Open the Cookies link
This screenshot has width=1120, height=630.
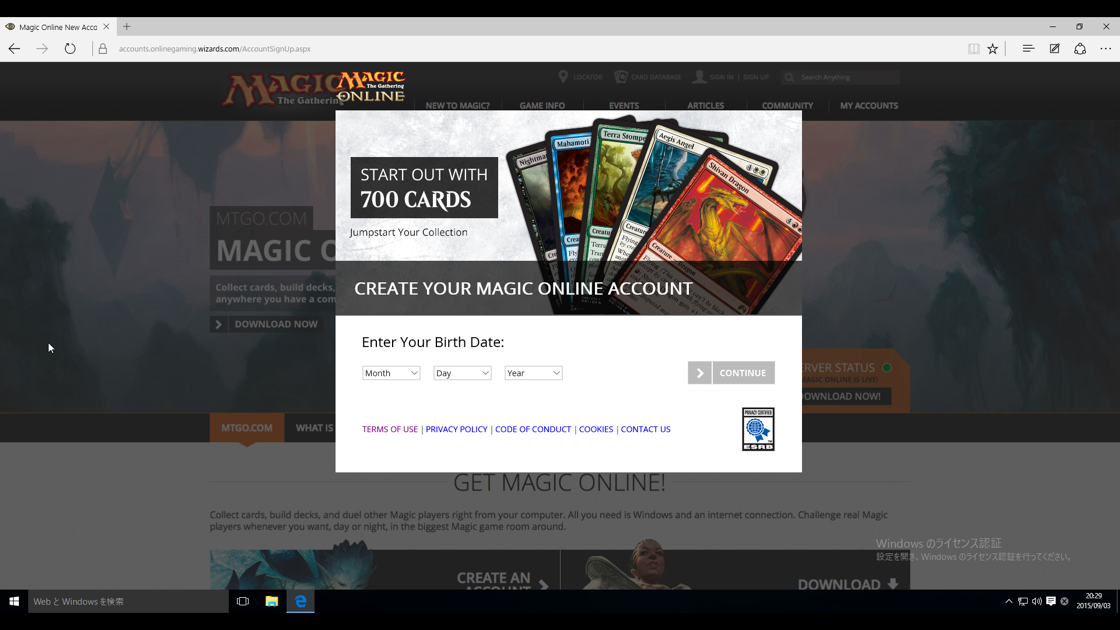pyautogui.click(x=596, y=429)
